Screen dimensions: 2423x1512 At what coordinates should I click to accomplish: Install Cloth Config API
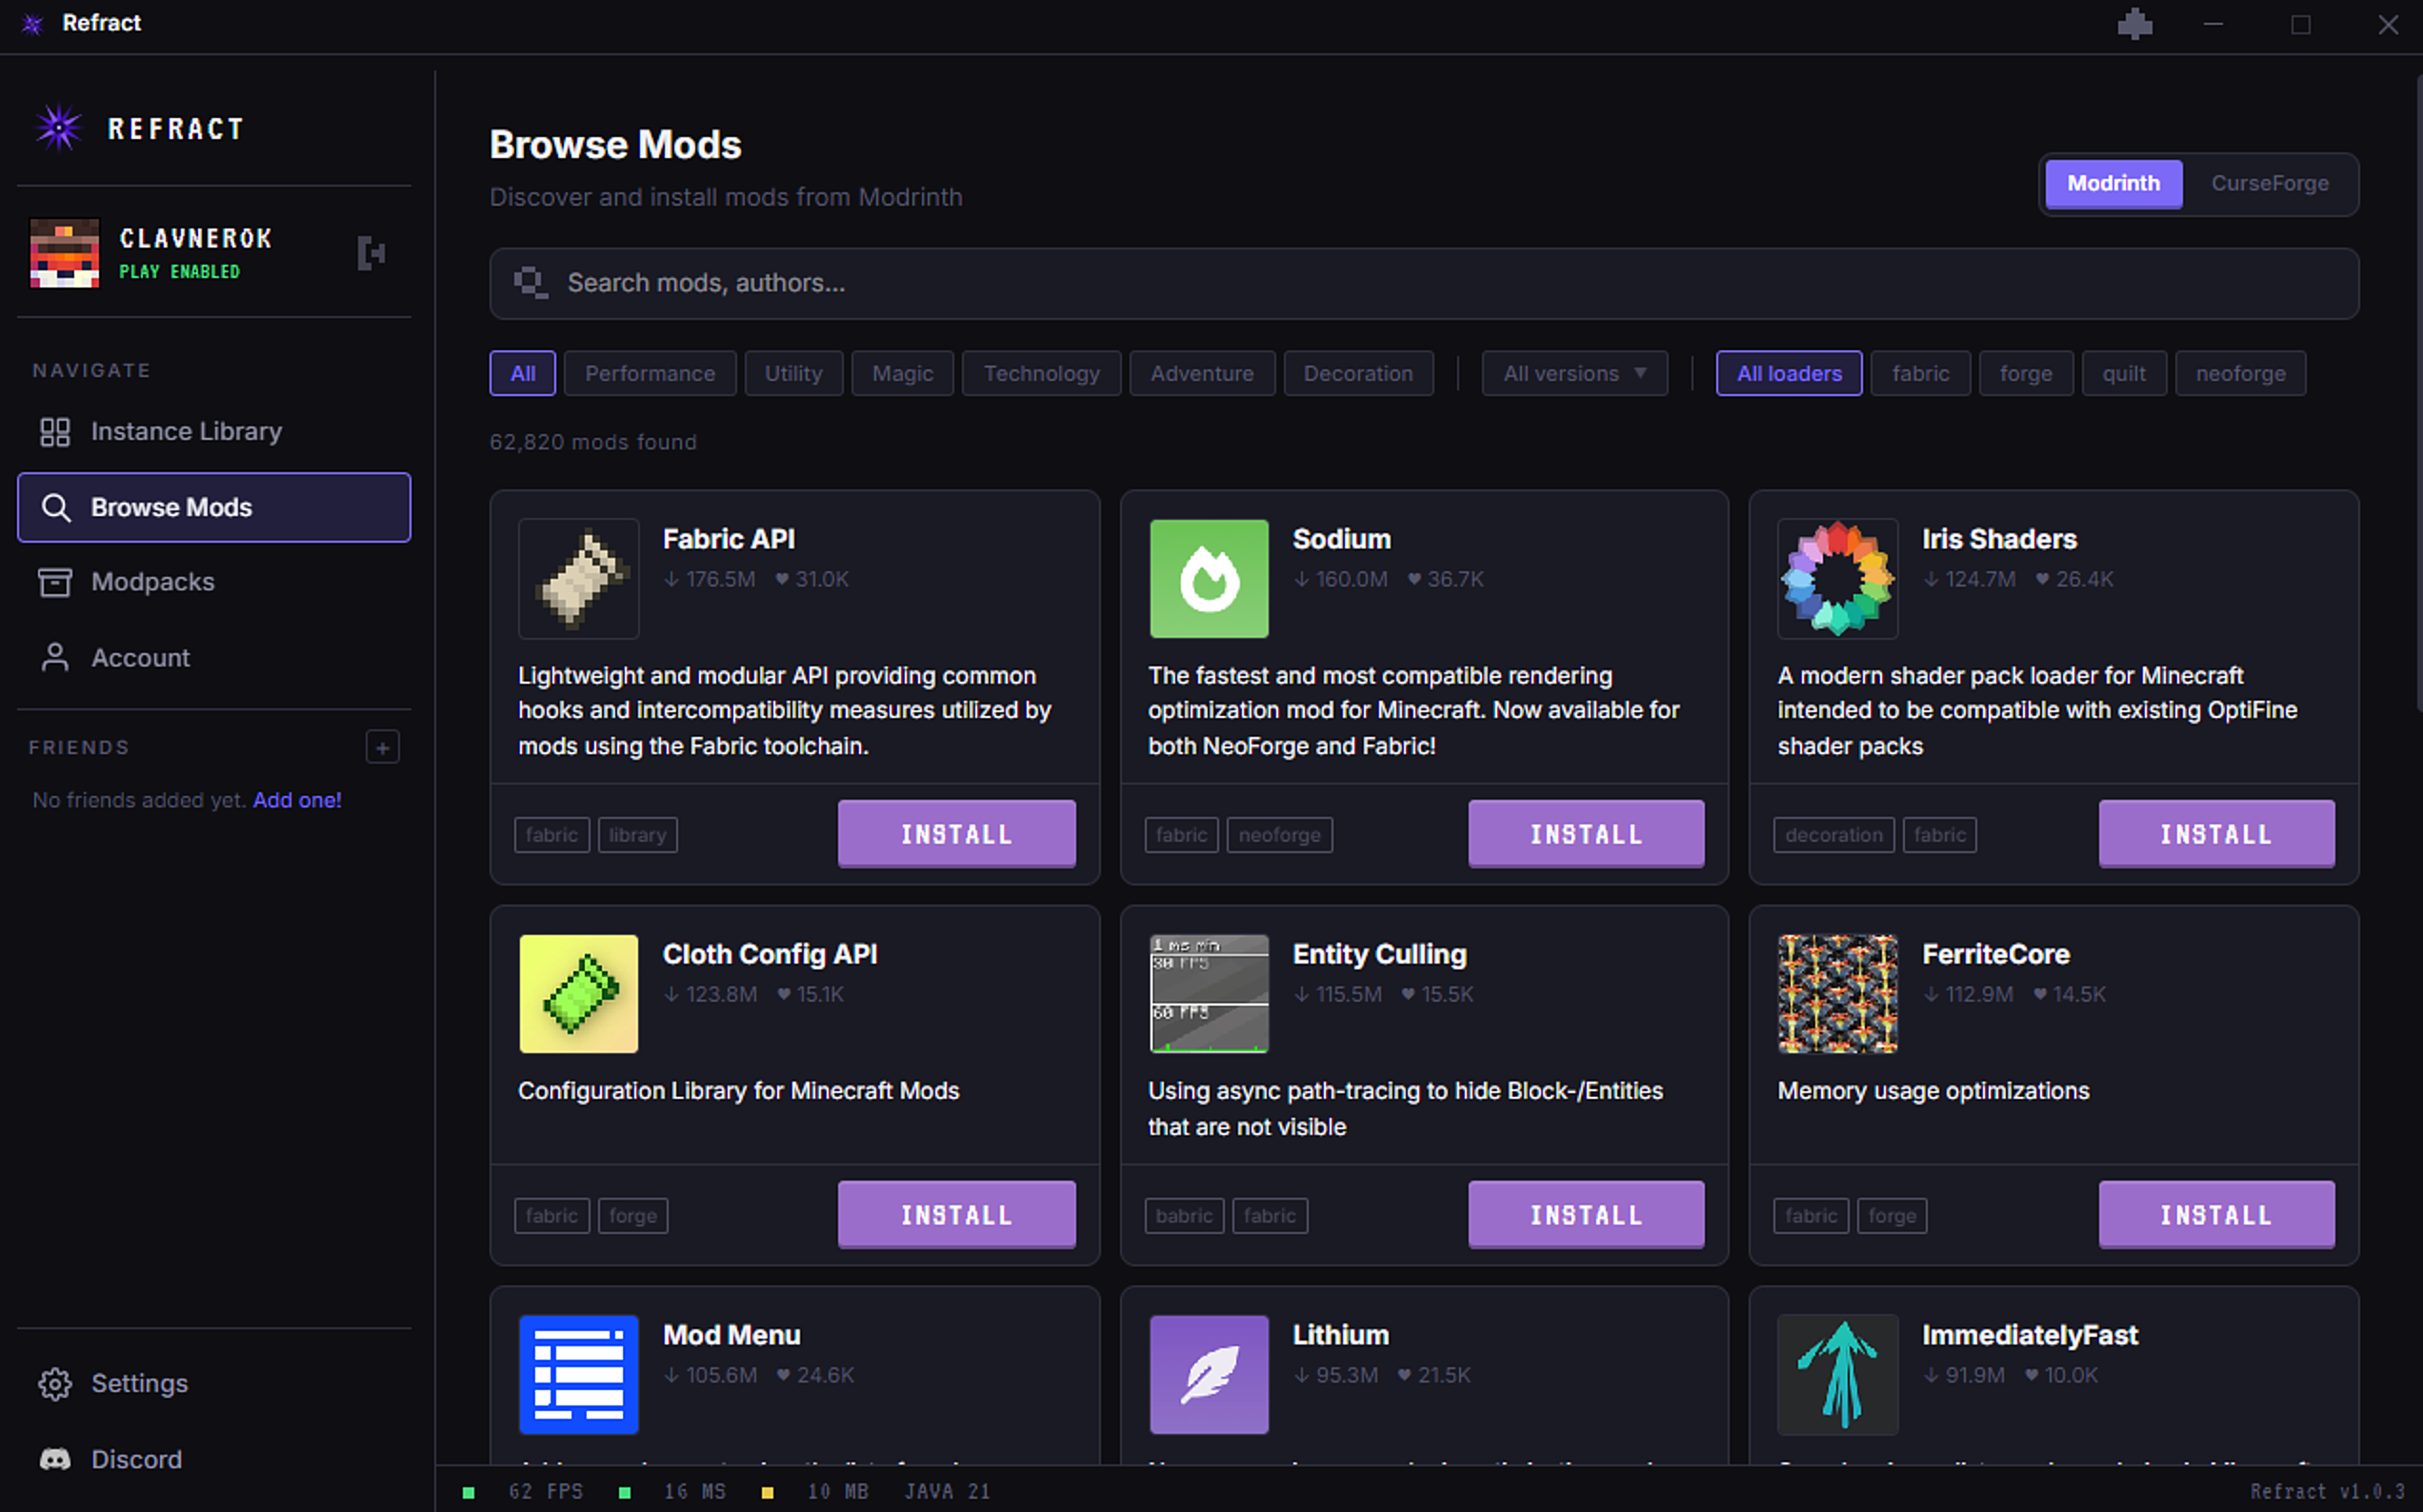pos(957,1215)
